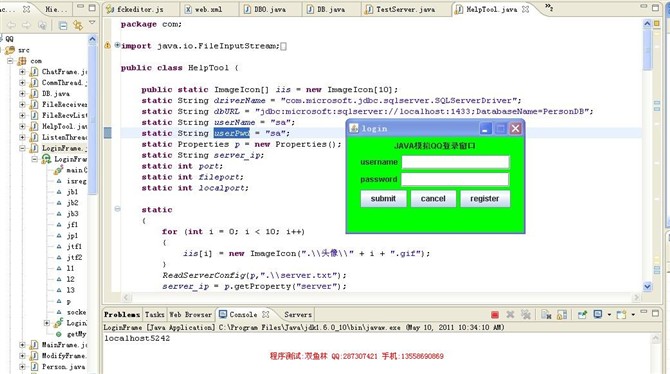Open Package Explorer view menu triangle
The image size is (670, 374).
[x=92, y=22]
